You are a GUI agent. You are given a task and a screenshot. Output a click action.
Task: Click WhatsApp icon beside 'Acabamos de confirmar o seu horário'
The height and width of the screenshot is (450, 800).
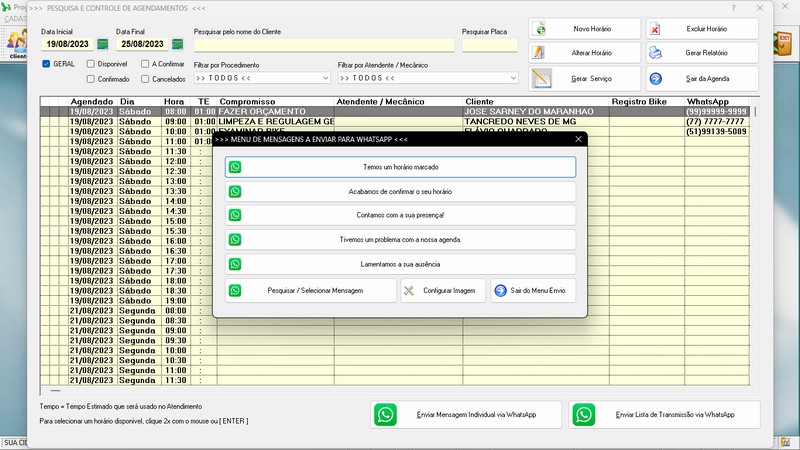coord(235,192)
